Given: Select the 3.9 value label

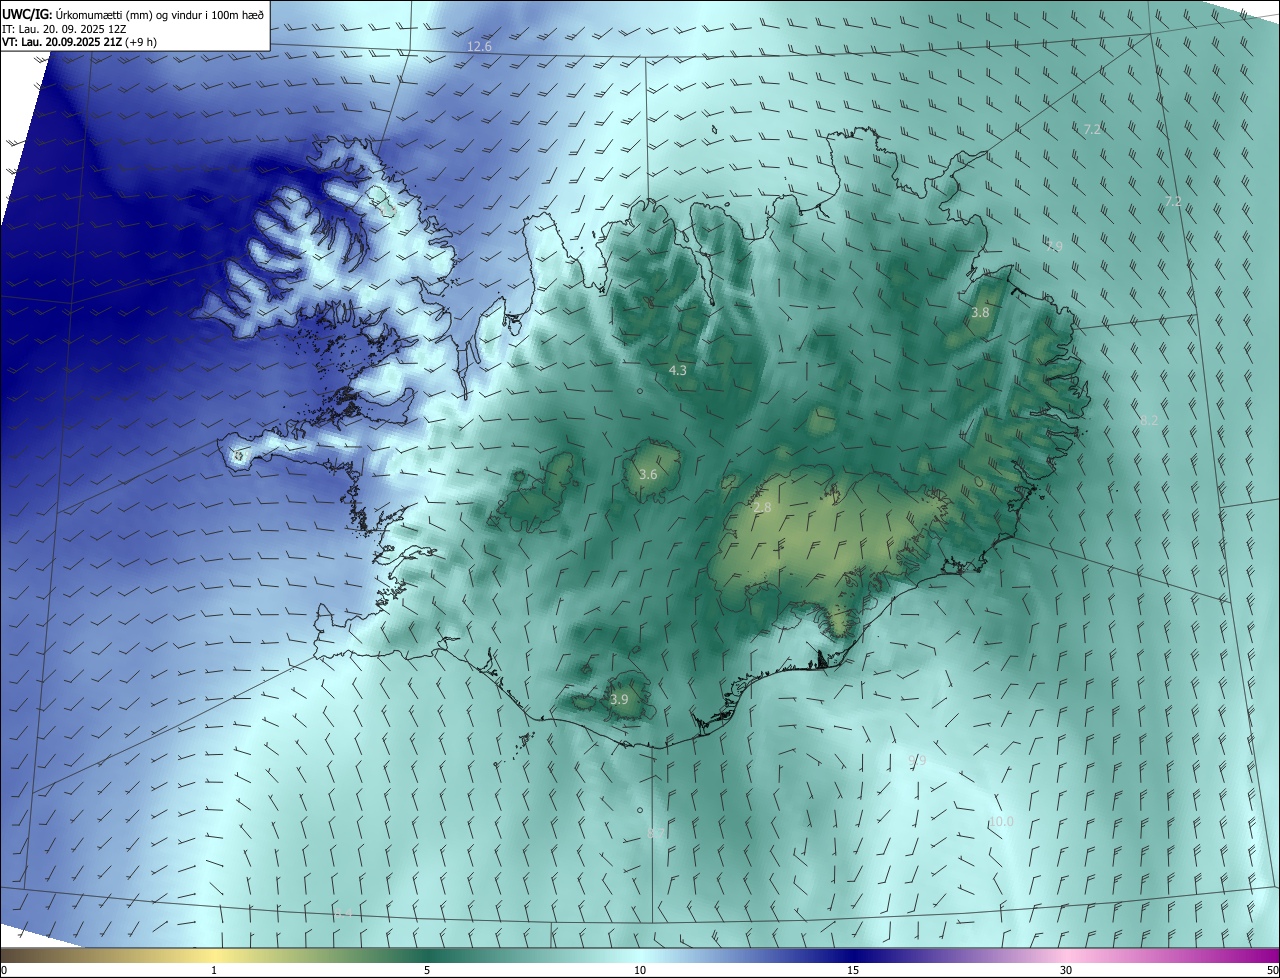Looking at the screenshot, I should (619, 699).
